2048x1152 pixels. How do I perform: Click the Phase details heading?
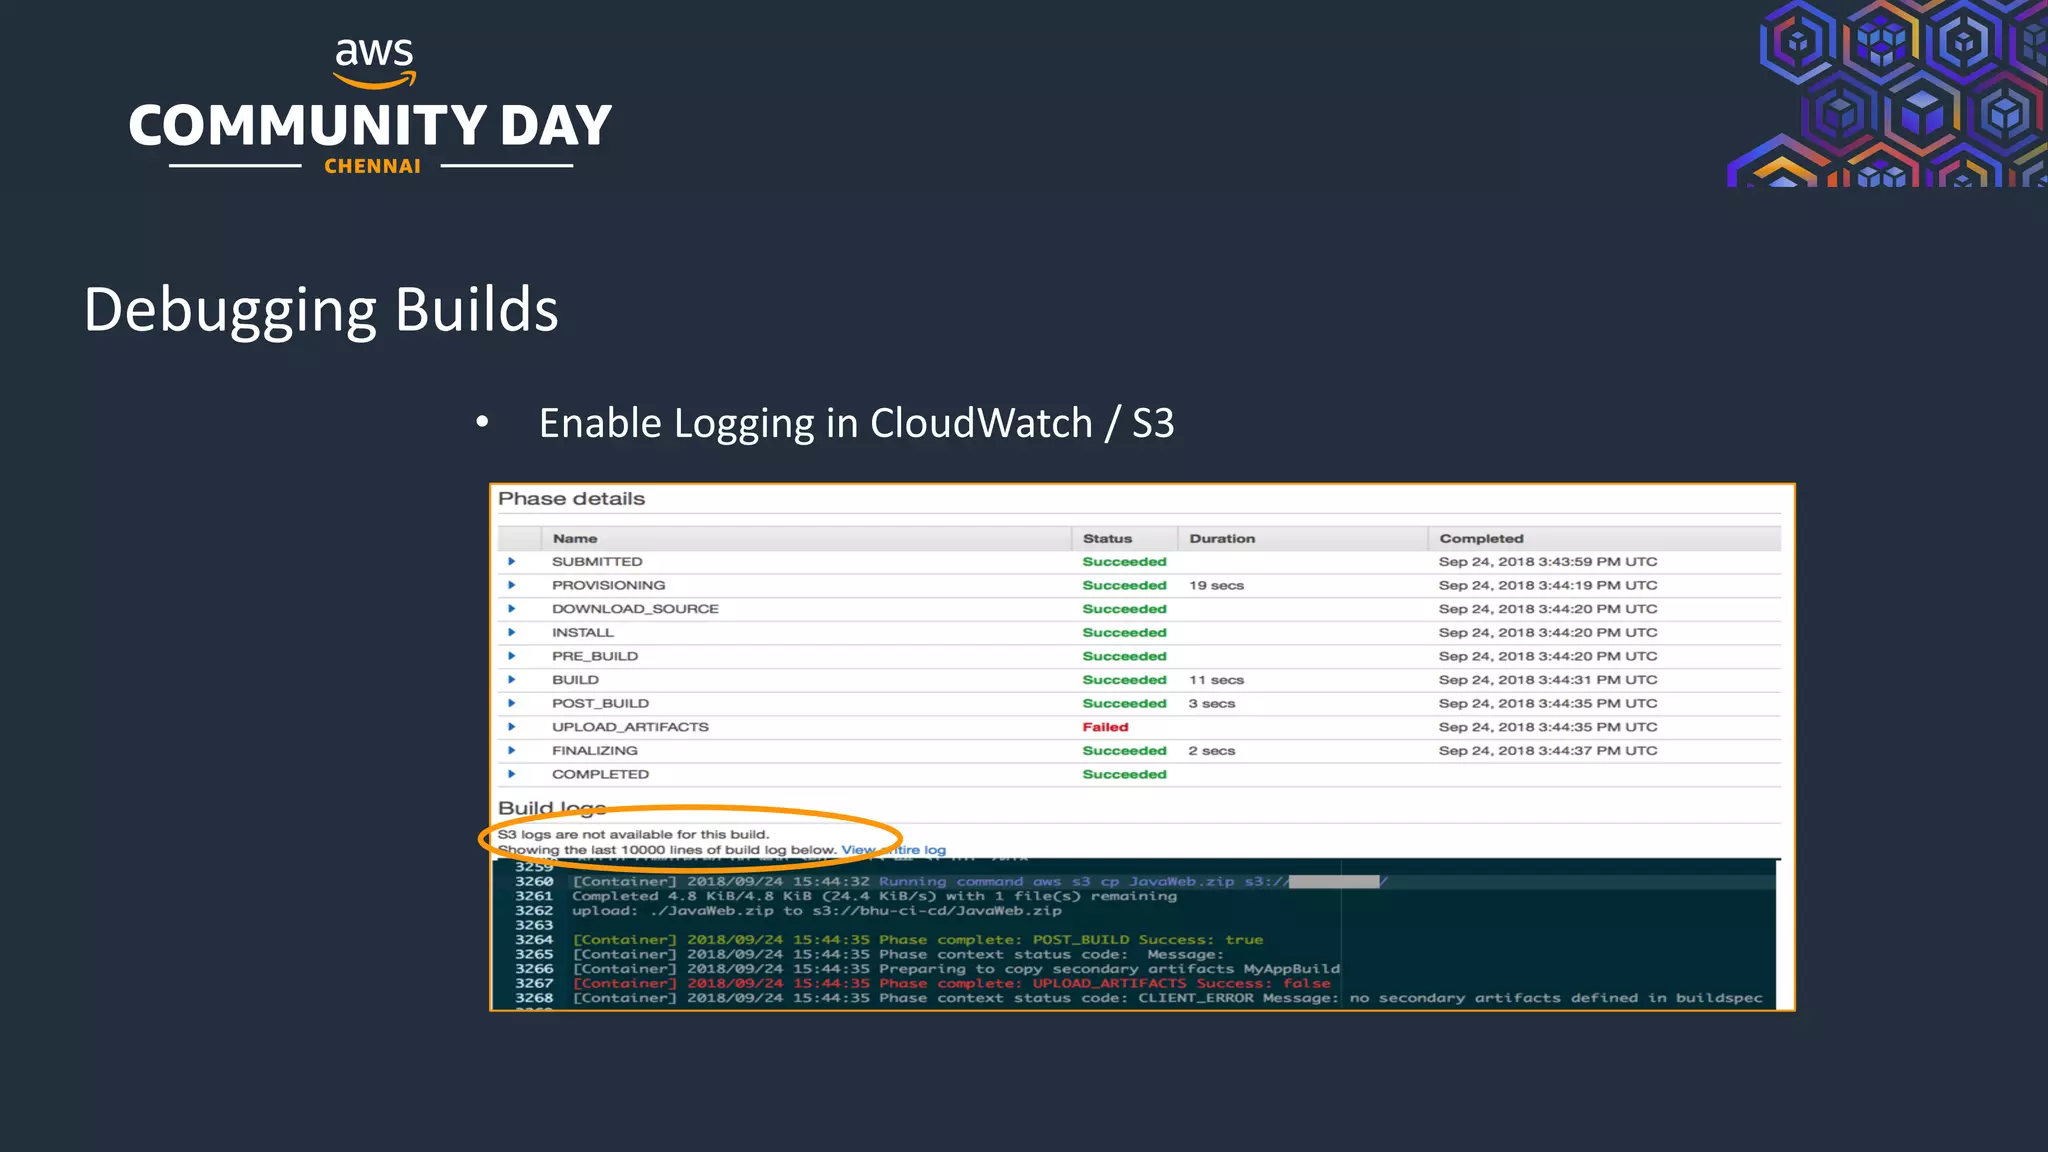point(571,499)
